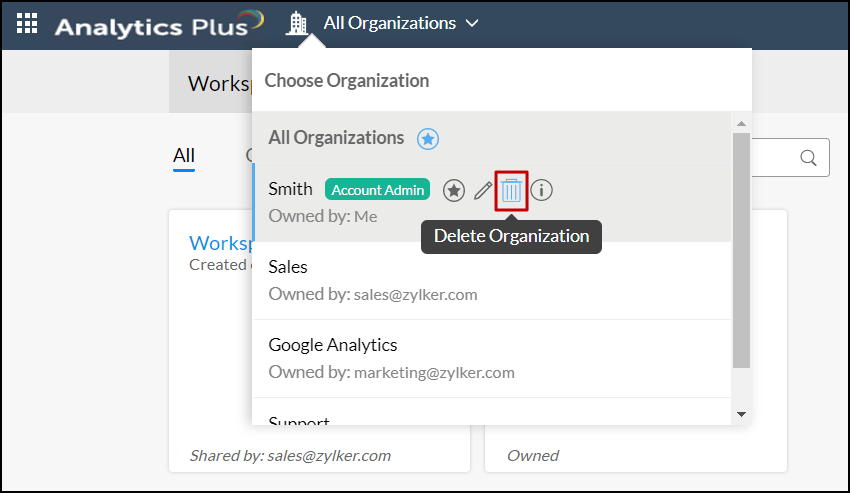The image size is (850, 493).
Task: Select the All Organizations list entry
Action: point(336,138)
